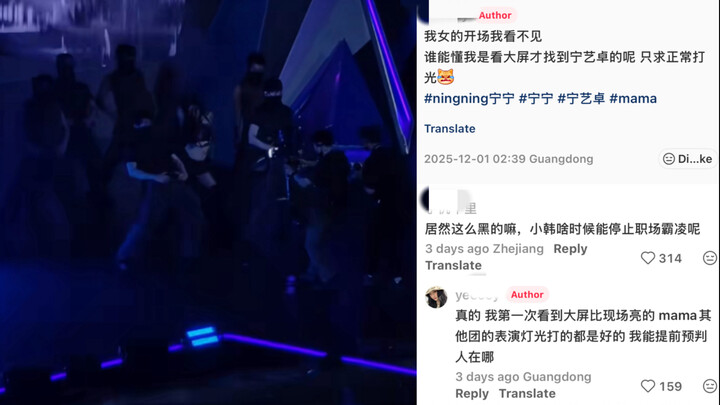
Task: Click the Author badge above the caption
Action: click(495, 15)
